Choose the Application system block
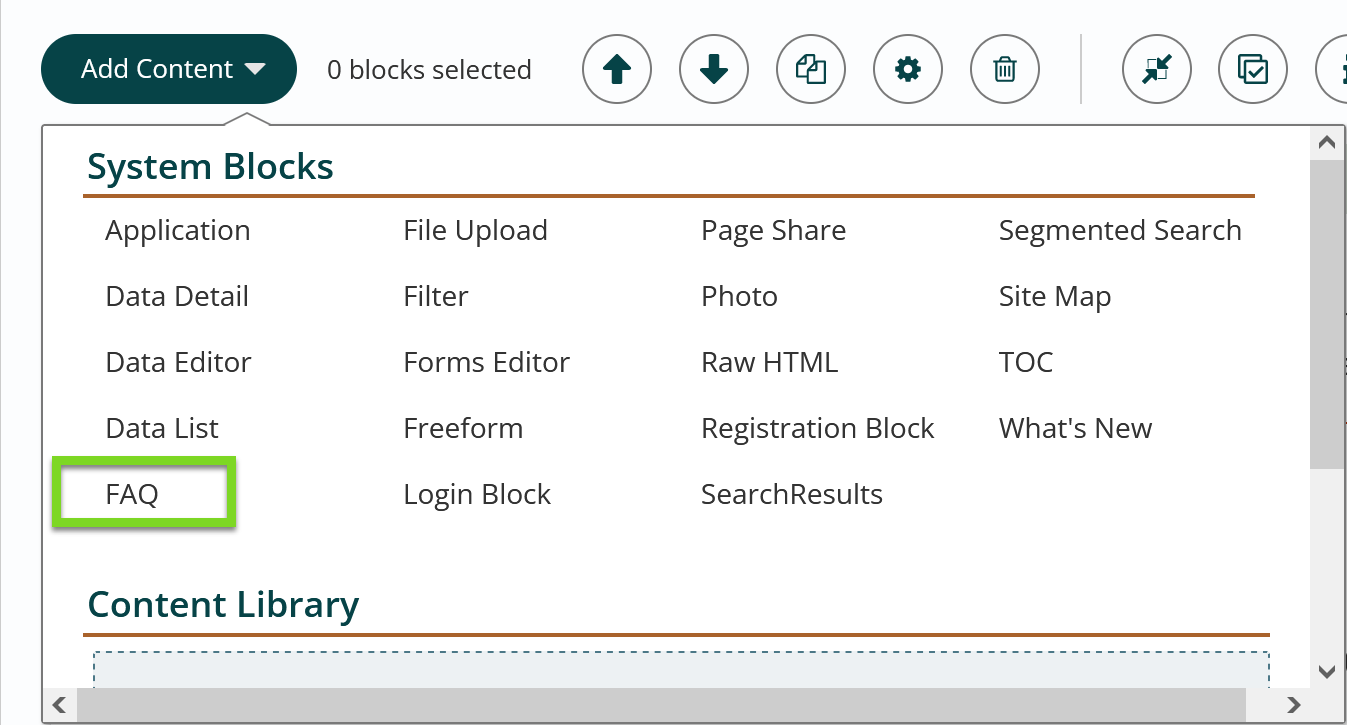 [178, 231]
